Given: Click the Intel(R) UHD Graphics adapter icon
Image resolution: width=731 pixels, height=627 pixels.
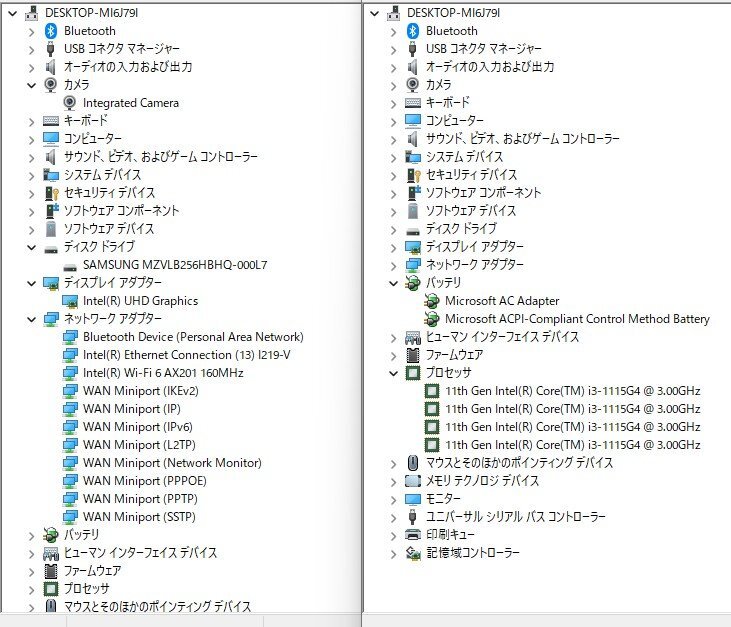Looking at the screenshot, I should tap(69, 301).
